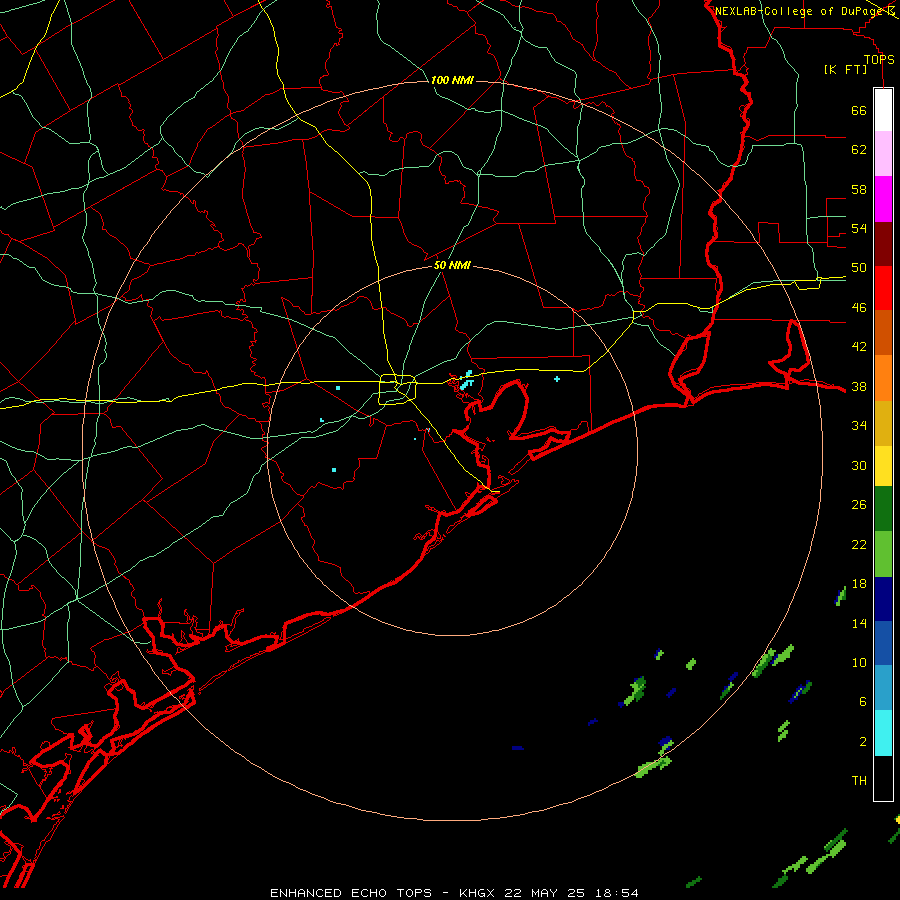This screenshot has width=900, height=900.
Task: Click the 46 legend value
Action: click(859, 308)
